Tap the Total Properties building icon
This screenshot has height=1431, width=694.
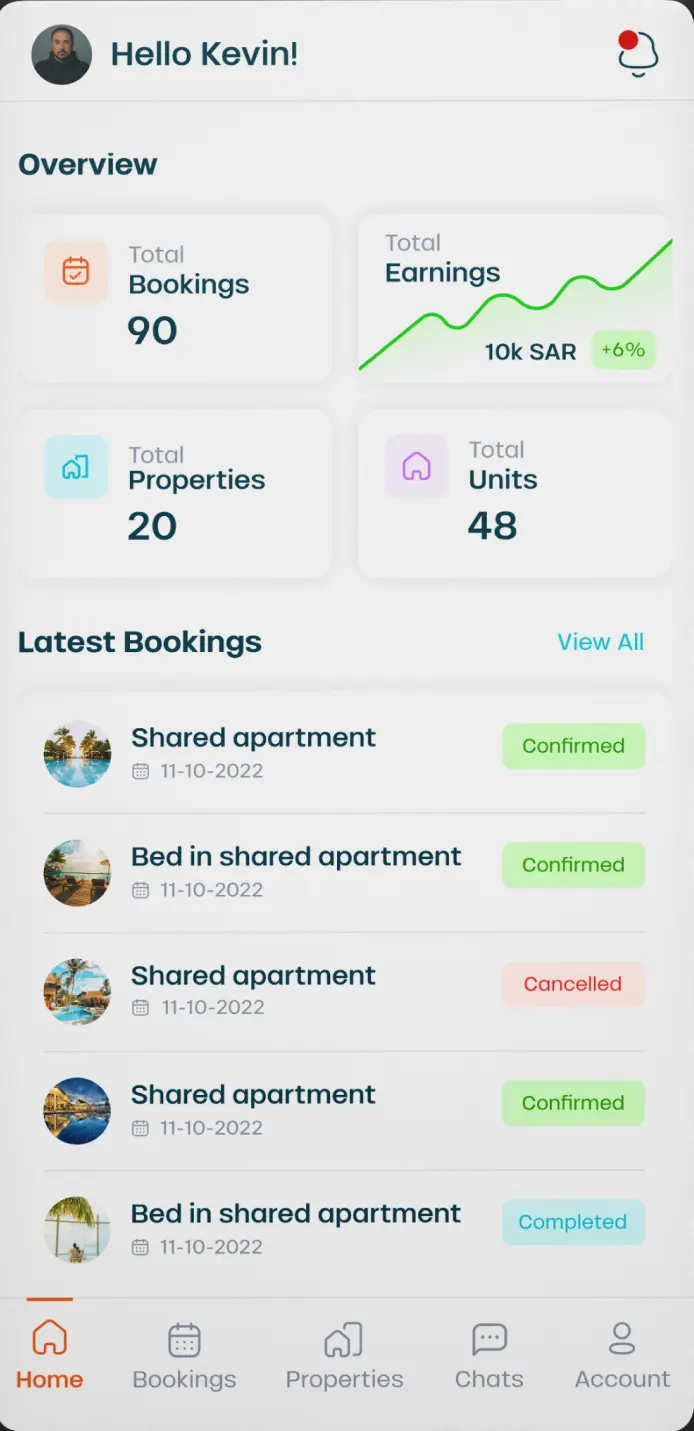pos(76,467)
